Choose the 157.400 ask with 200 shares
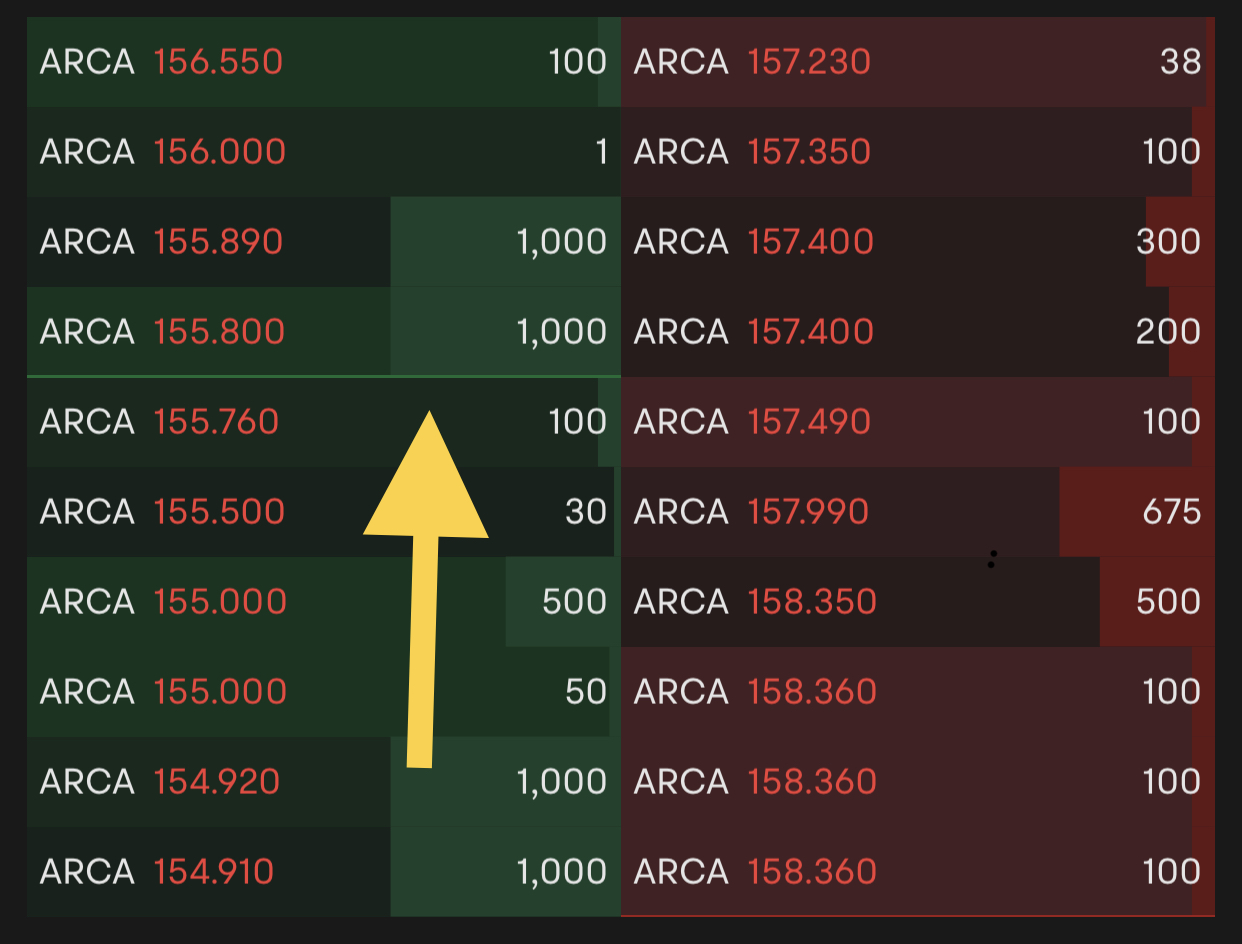Screen dimensions: 1242x944 [918, 332]
